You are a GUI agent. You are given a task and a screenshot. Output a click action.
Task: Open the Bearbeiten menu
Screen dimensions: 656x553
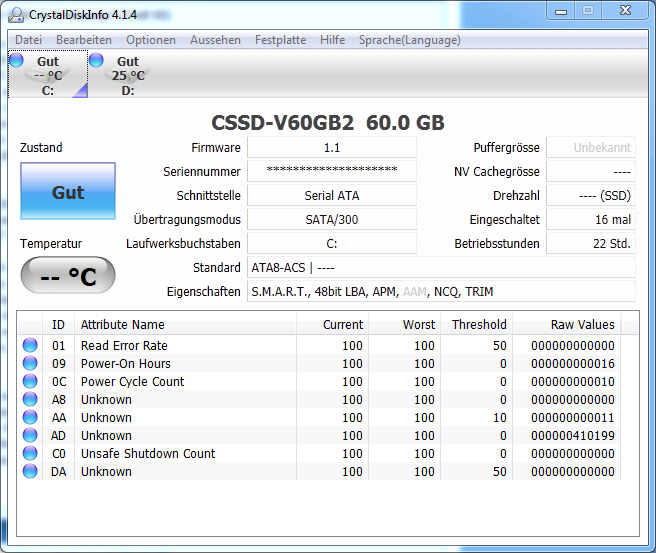point(84,40)
